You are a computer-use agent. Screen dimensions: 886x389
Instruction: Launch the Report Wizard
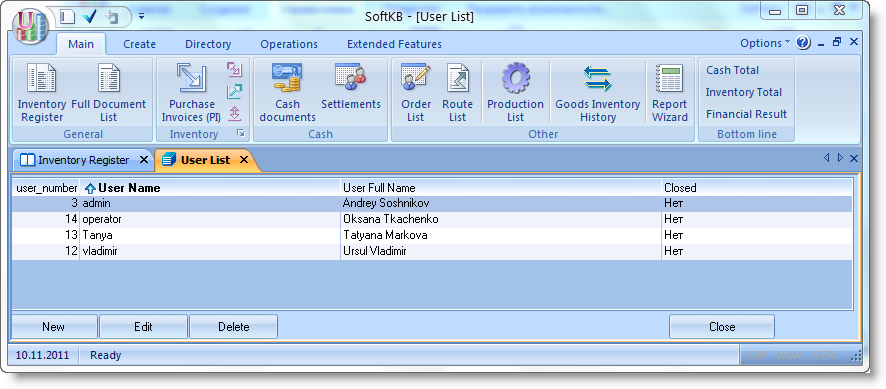(x=670, y=92)
